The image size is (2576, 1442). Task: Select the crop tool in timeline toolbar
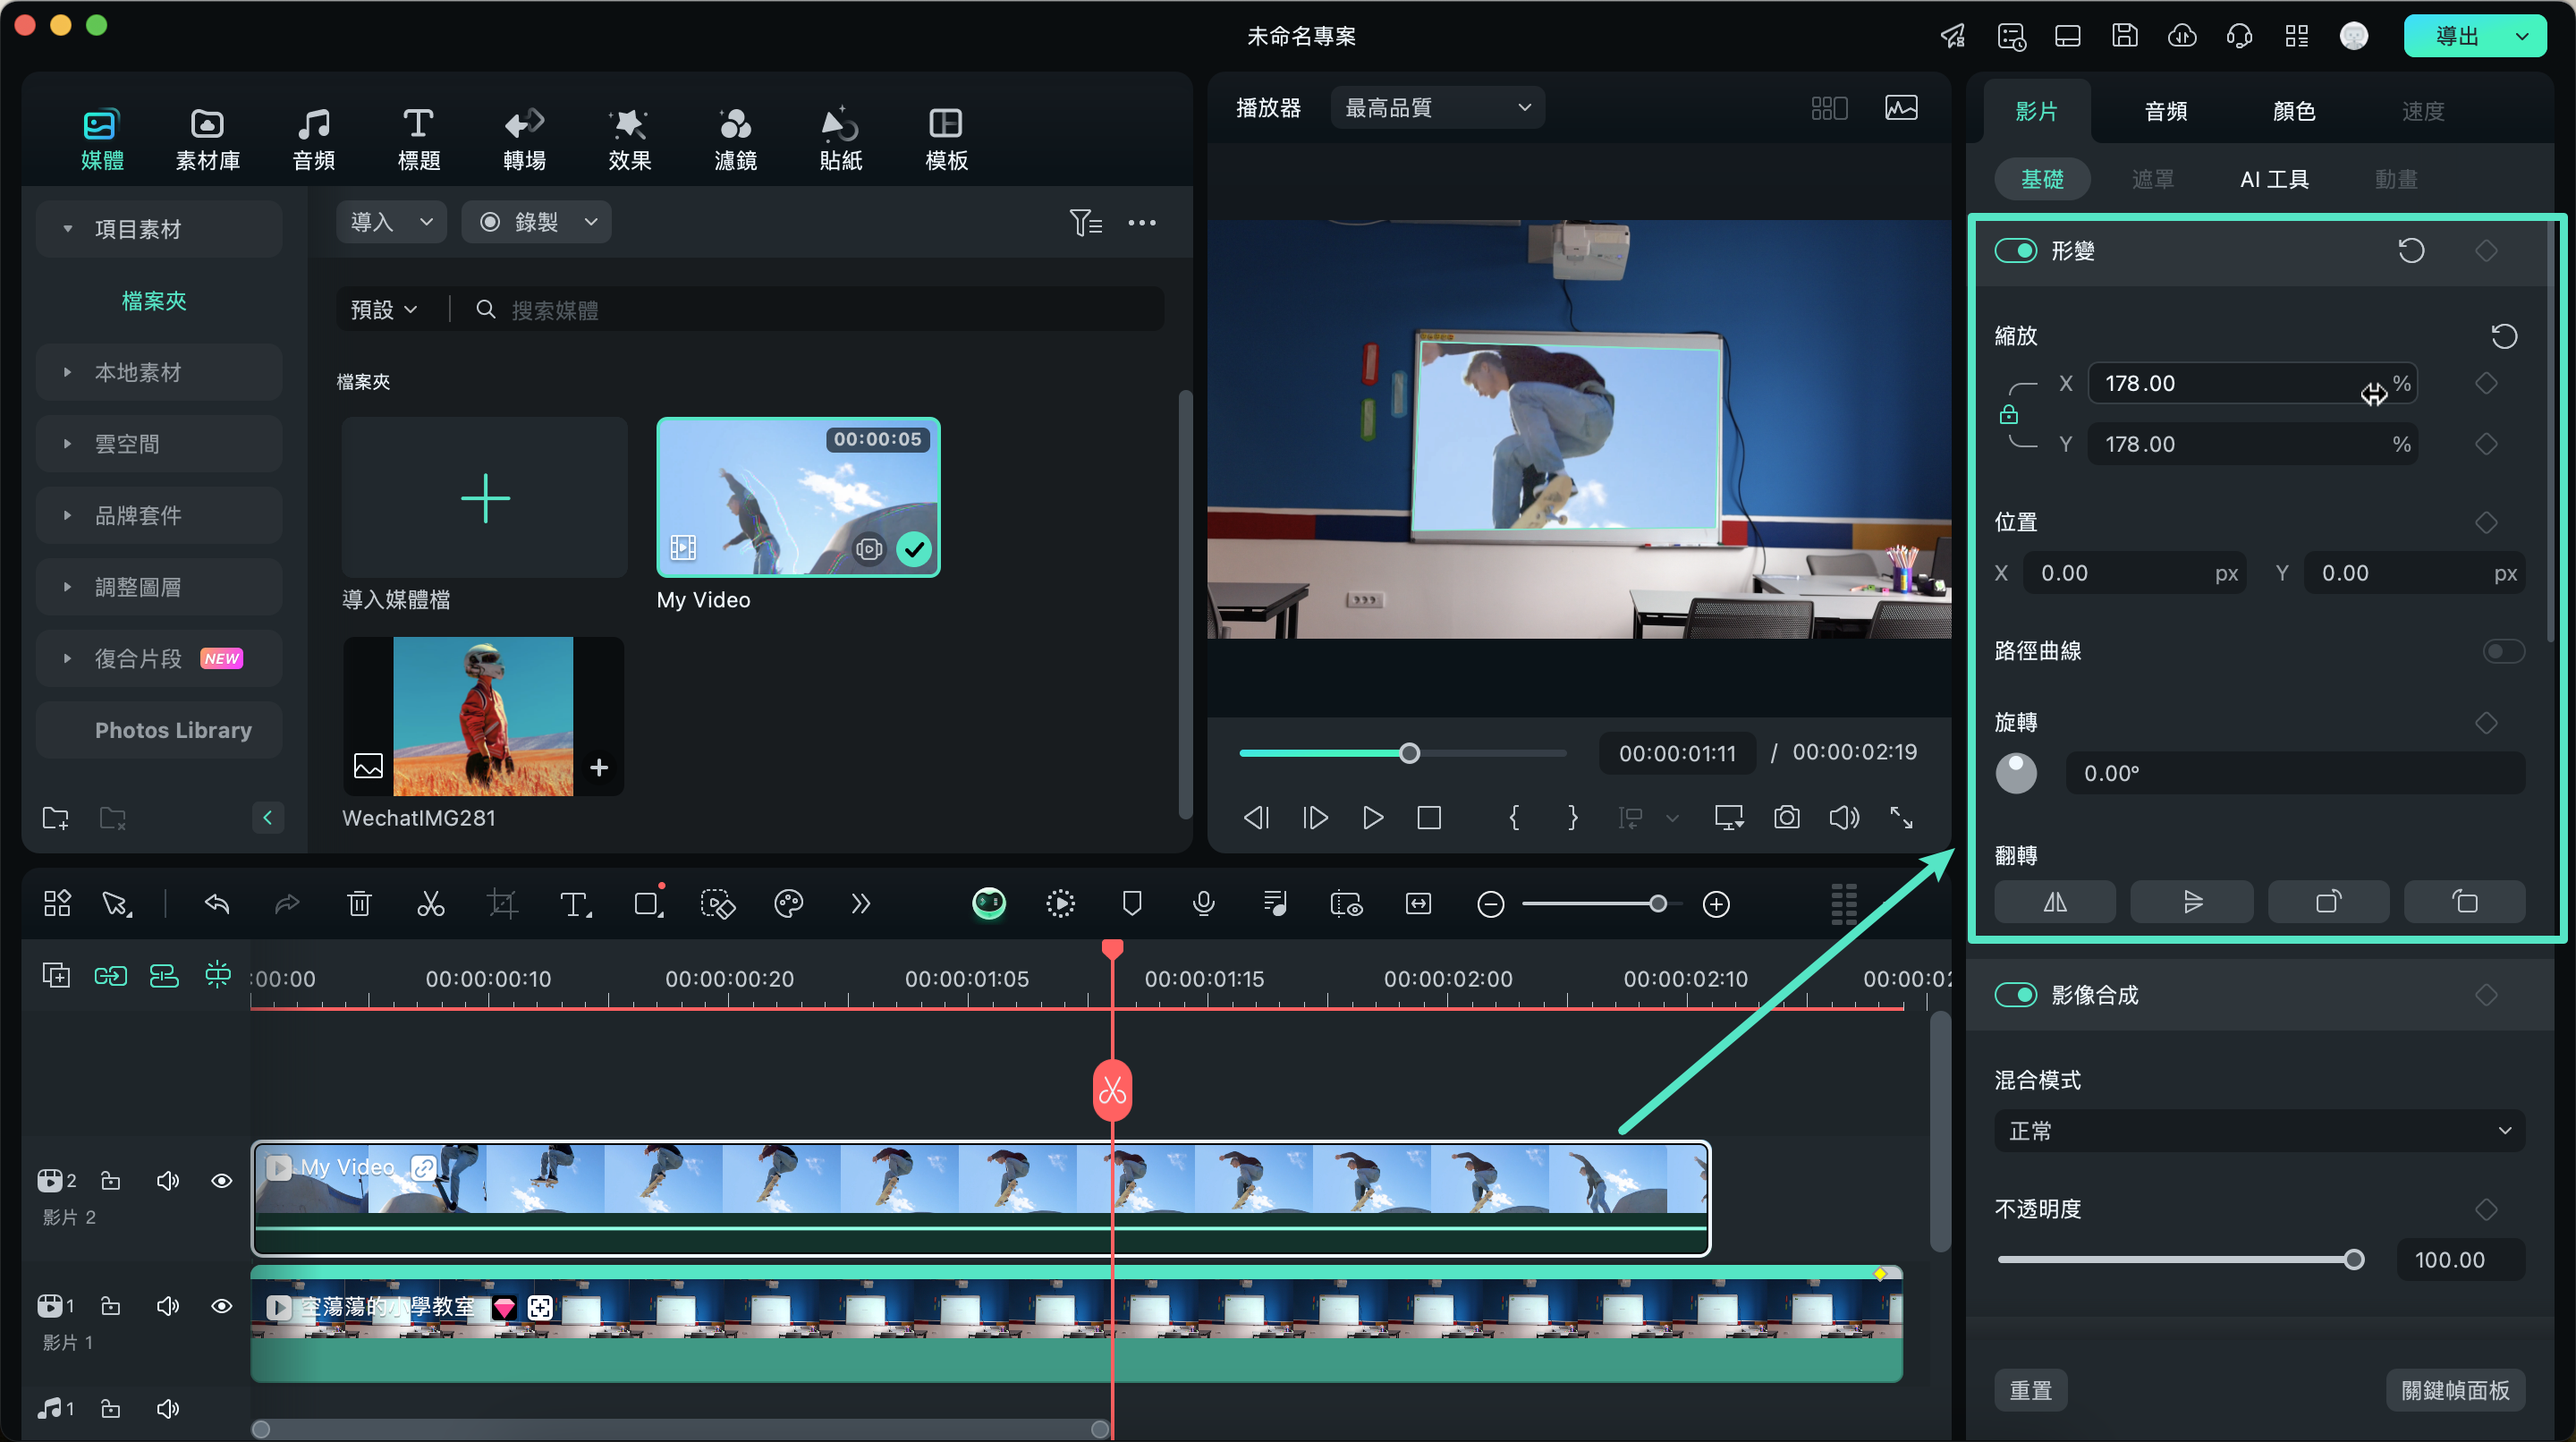502,904
